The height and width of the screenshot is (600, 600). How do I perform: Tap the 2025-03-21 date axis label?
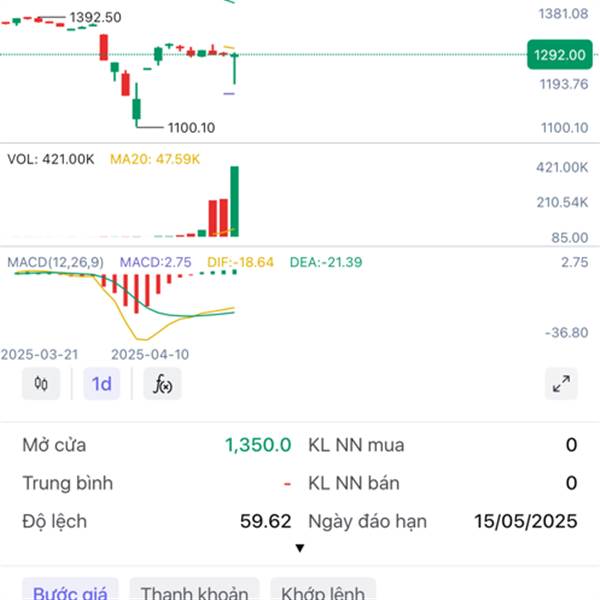[39, 354]
